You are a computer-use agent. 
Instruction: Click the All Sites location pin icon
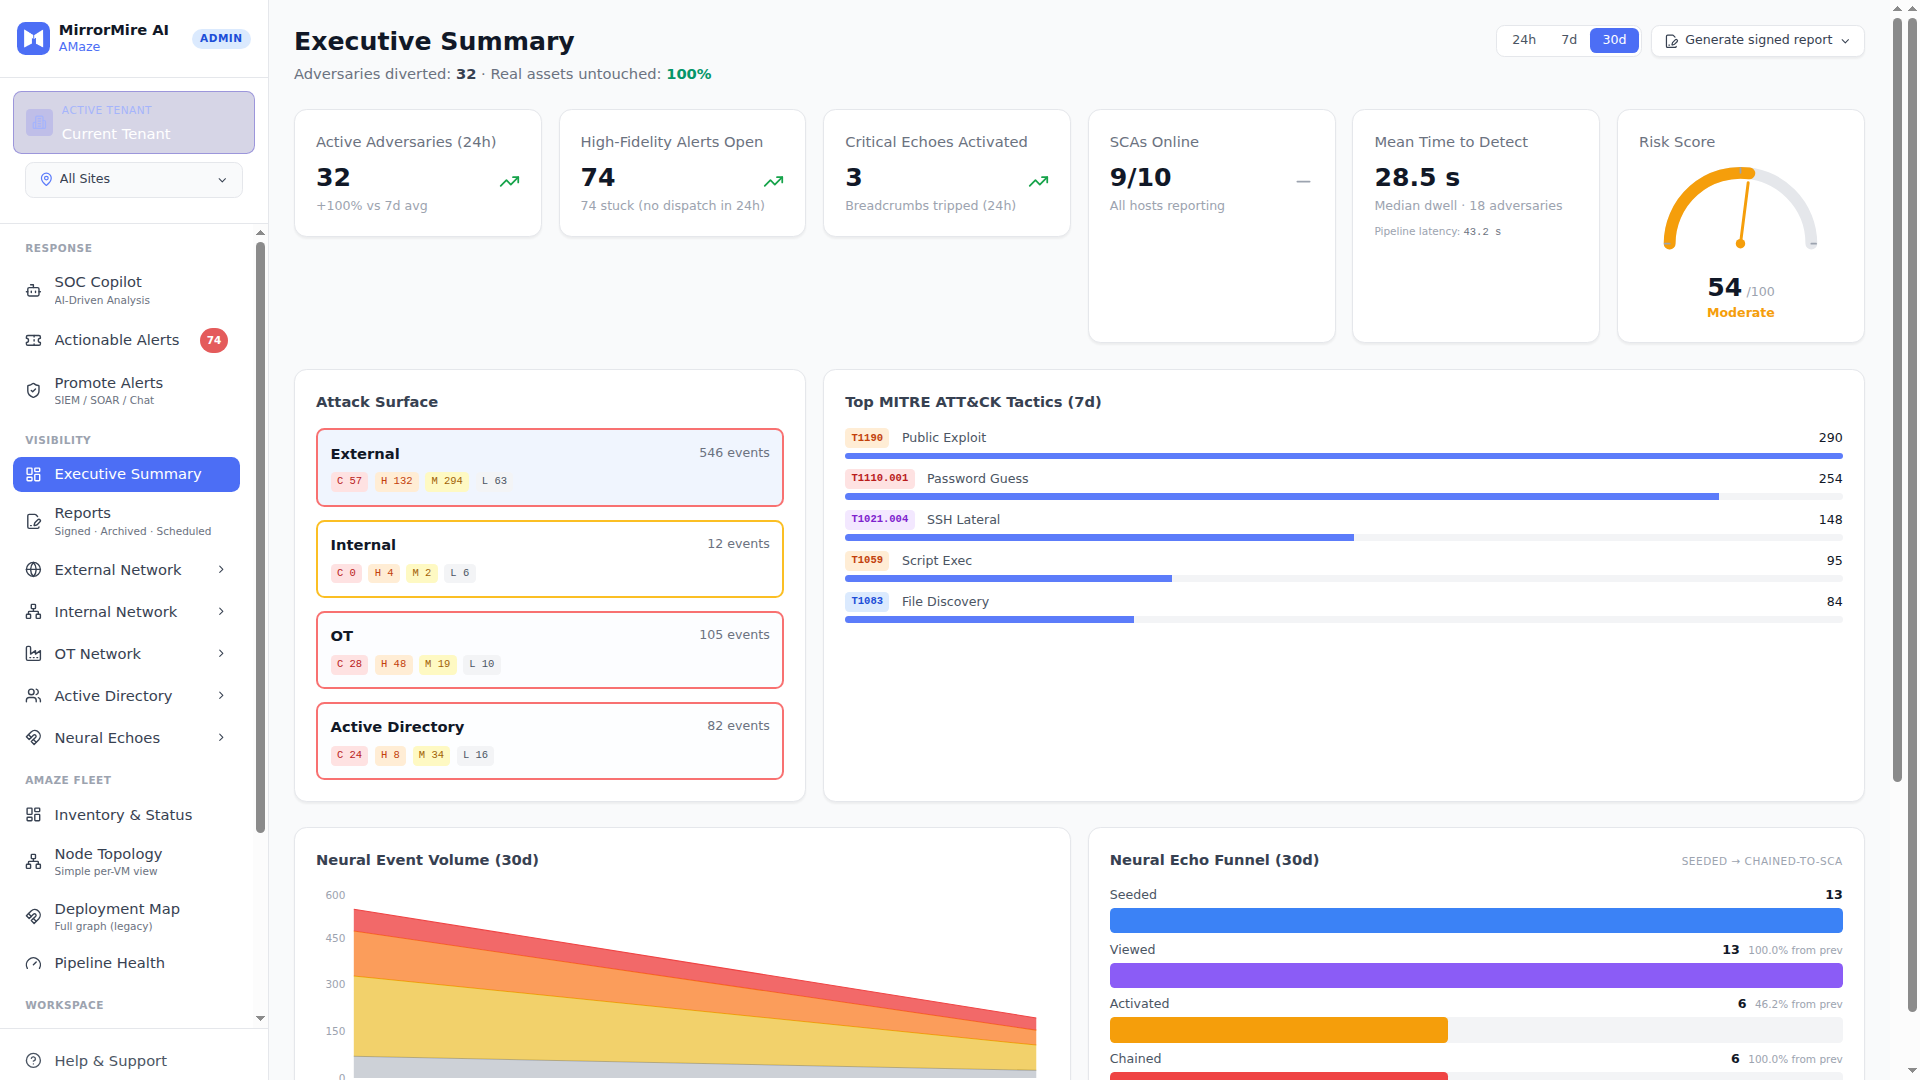(46, 179)
